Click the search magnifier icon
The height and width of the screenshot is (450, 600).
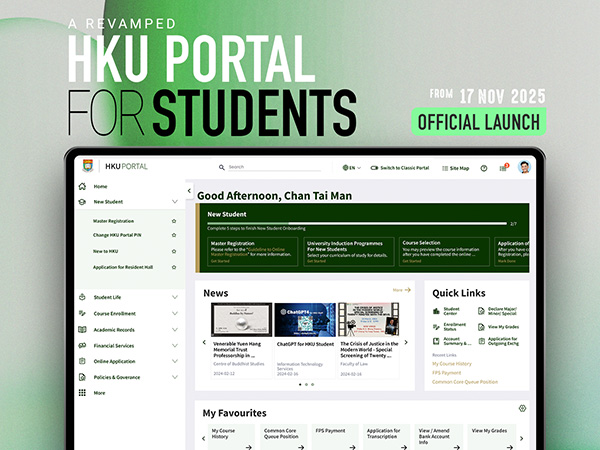222,167
